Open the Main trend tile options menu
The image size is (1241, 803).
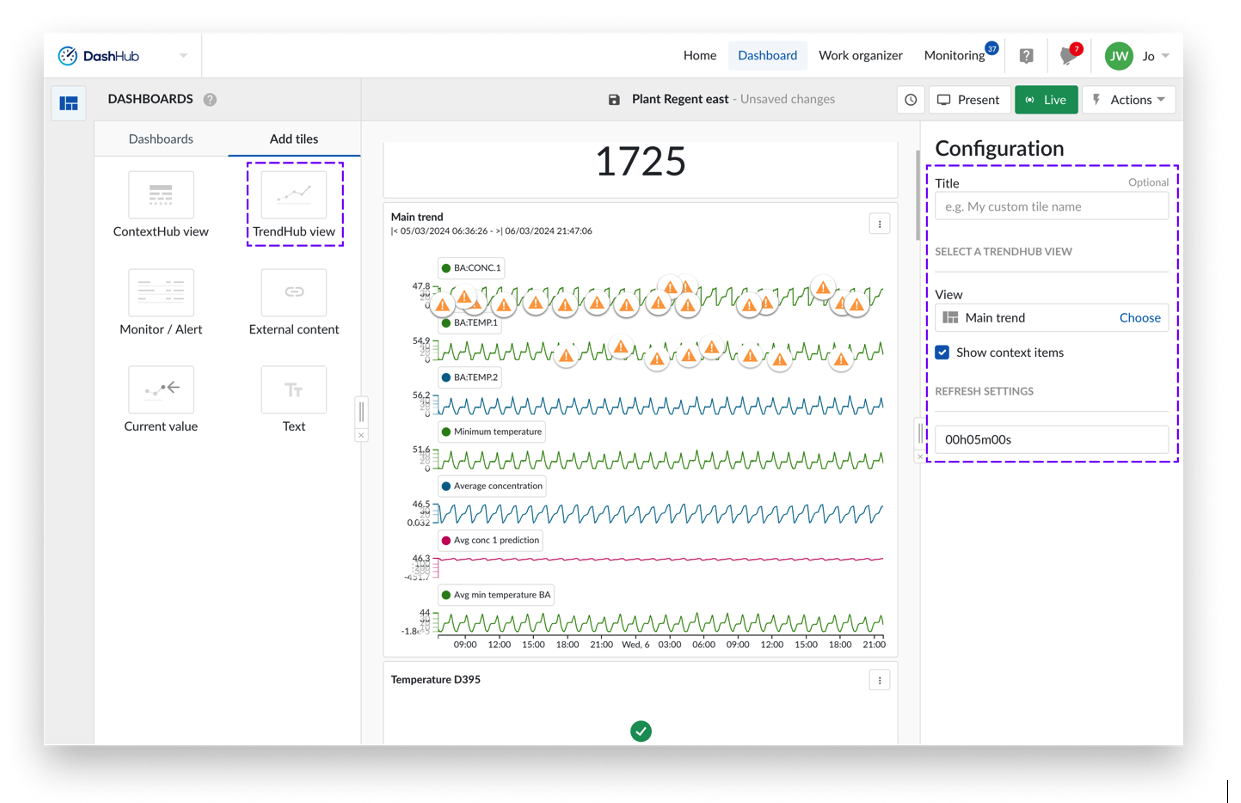click(879, 223)
